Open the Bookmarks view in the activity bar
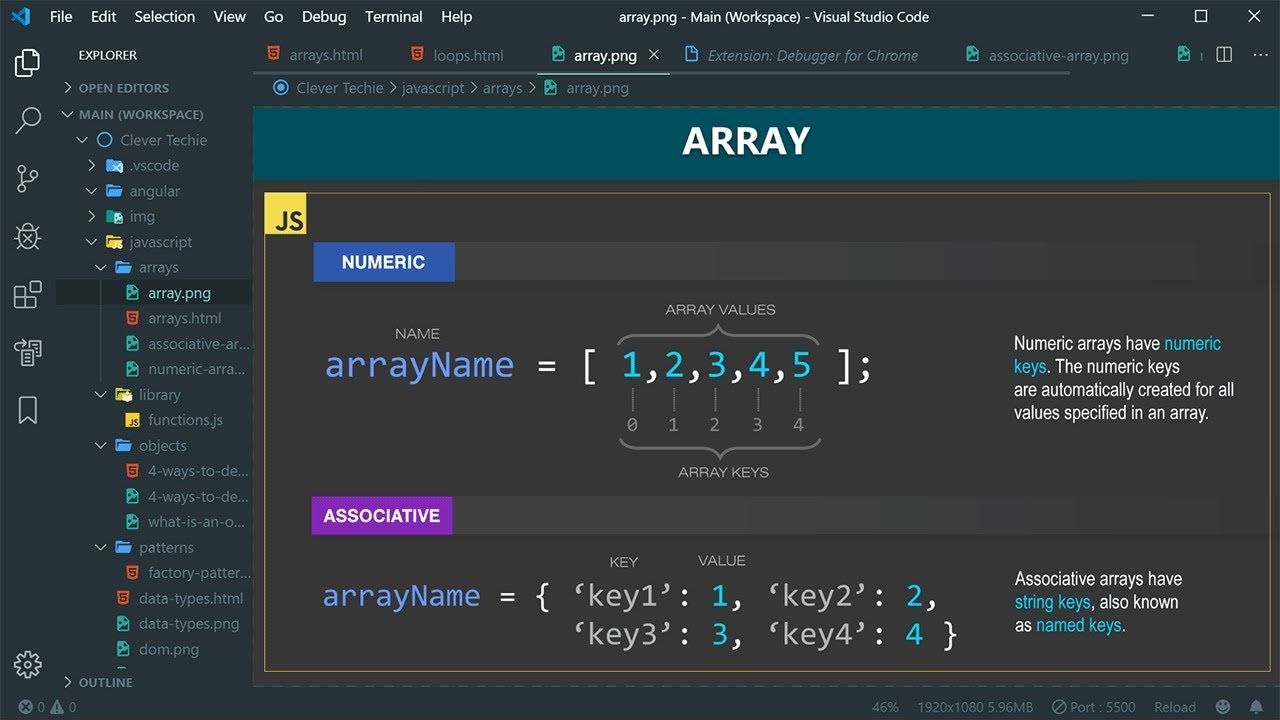This screenshot has width=1280, height=720. [x=27, y=409]
